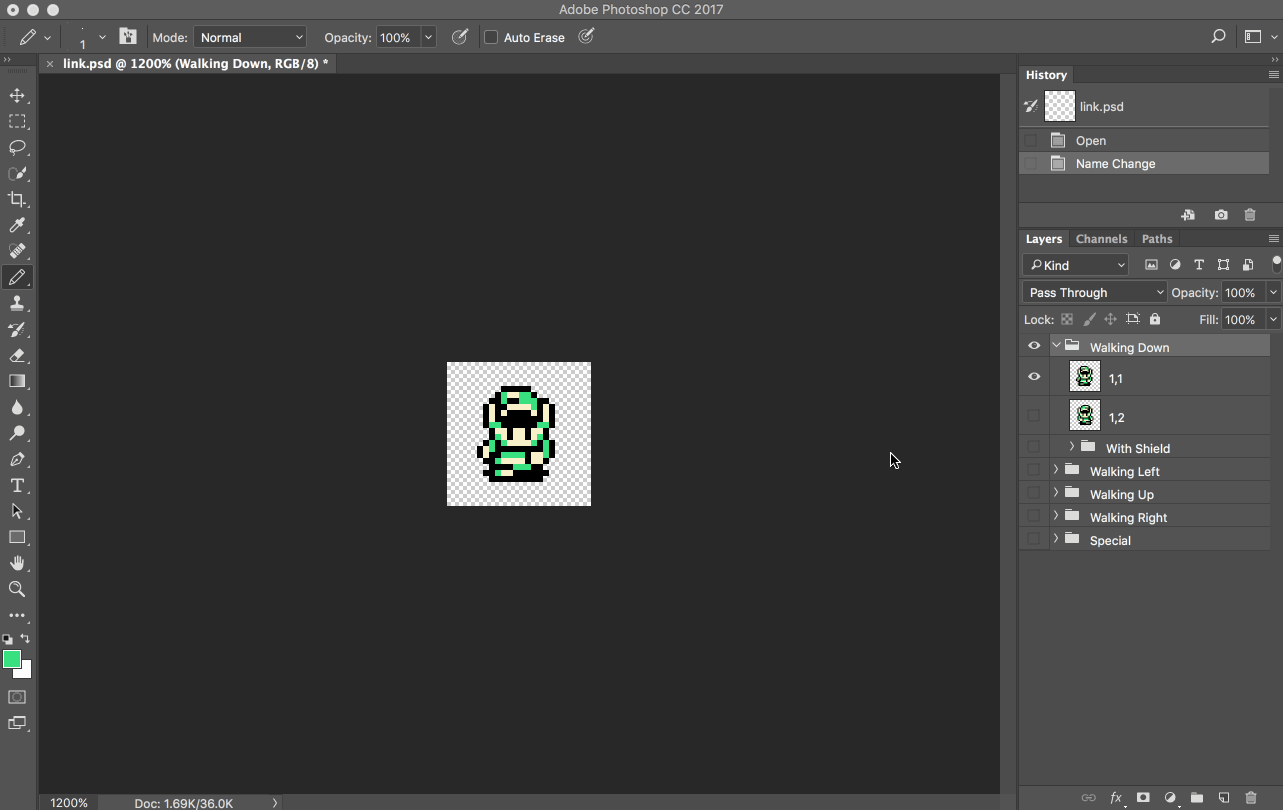Reset default foreground and background colors
This screenshot has width=1283, height=810.
8,639
